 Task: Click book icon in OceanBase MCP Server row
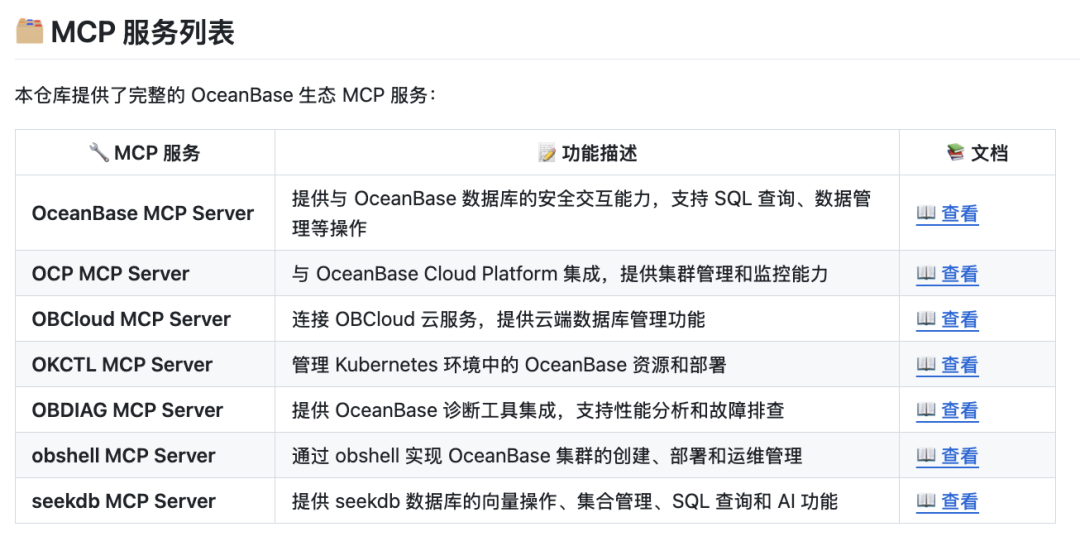click(x=926, y=213)
